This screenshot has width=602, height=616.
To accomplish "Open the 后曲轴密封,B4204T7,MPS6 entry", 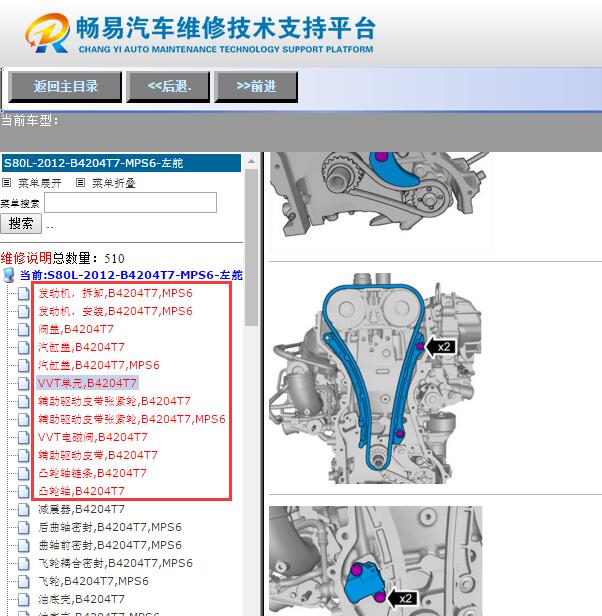I will tap(110, 527).
